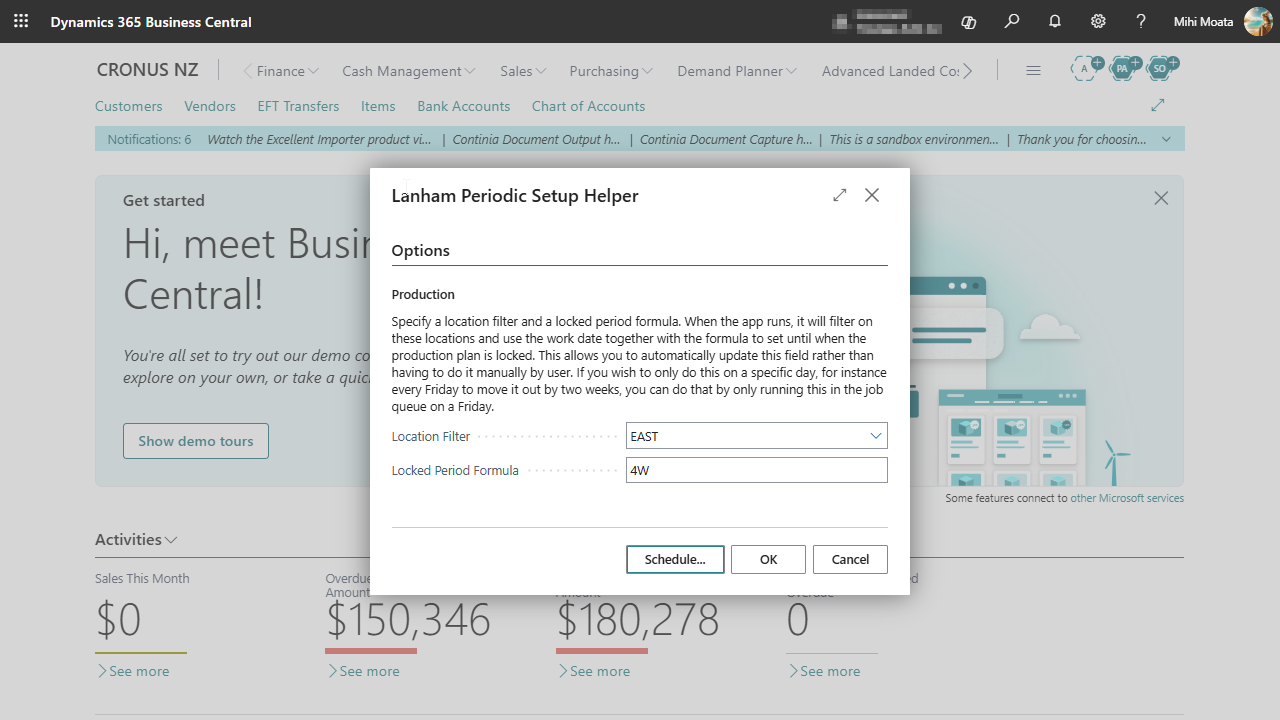Expand the Activities heading chevron
1280x720 pixels.
coord(171,540)
